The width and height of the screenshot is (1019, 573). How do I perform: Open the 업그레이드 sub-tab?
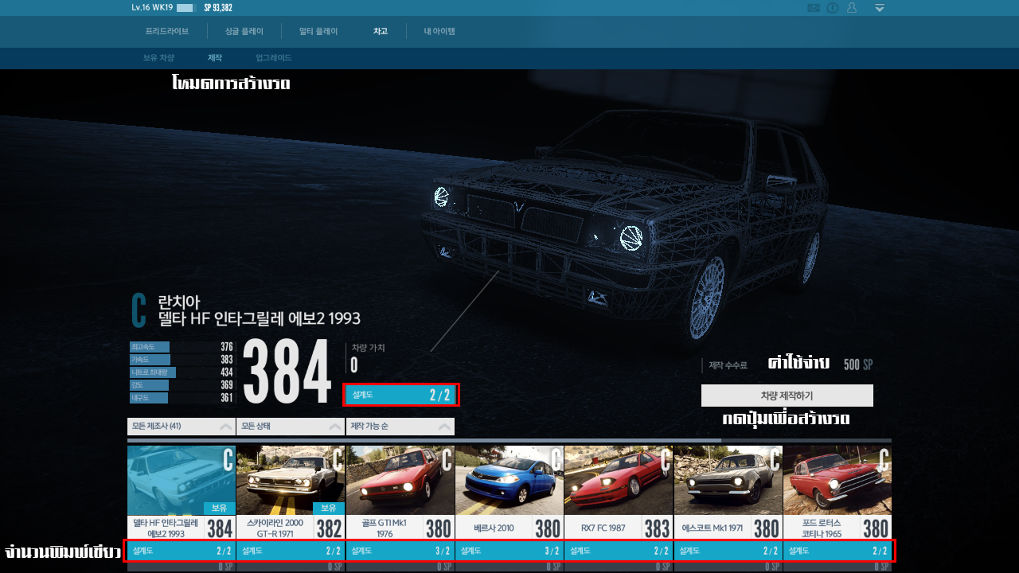tap(273, 58)
